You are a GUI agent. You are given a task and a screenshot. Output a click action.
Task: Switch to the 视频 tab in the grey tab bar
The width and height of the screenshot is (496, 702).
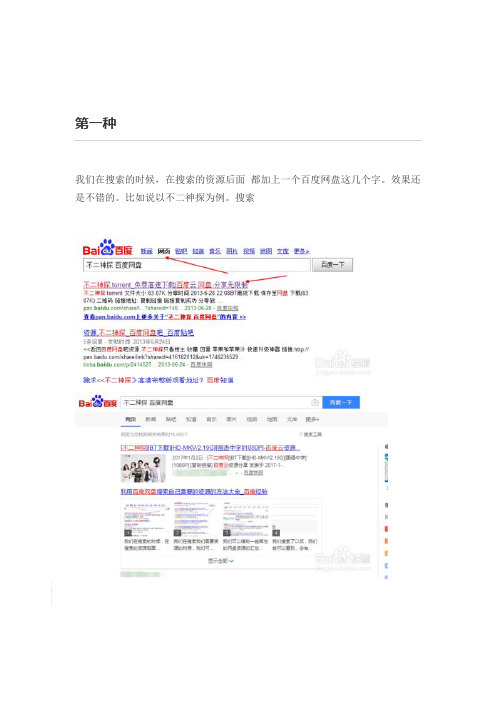[x=252, y=419]
